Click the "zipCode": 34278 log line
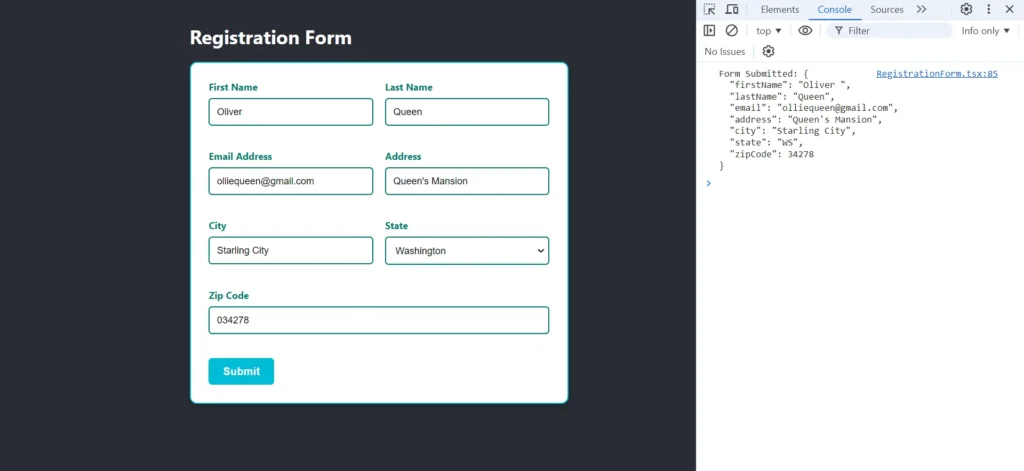 [771, 154]
